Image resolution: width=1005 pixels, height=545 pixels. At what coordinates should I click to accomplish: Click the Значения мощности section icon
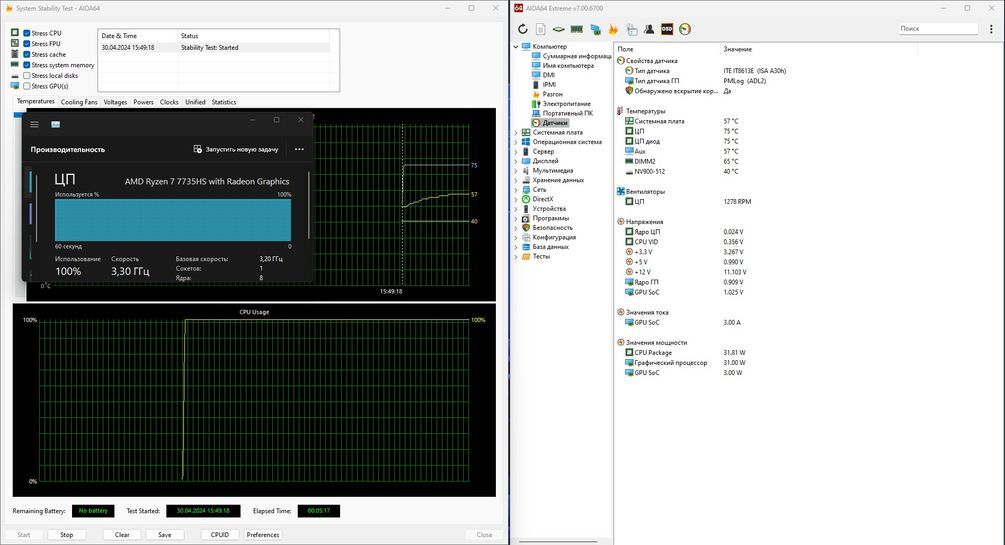[620, 342]
